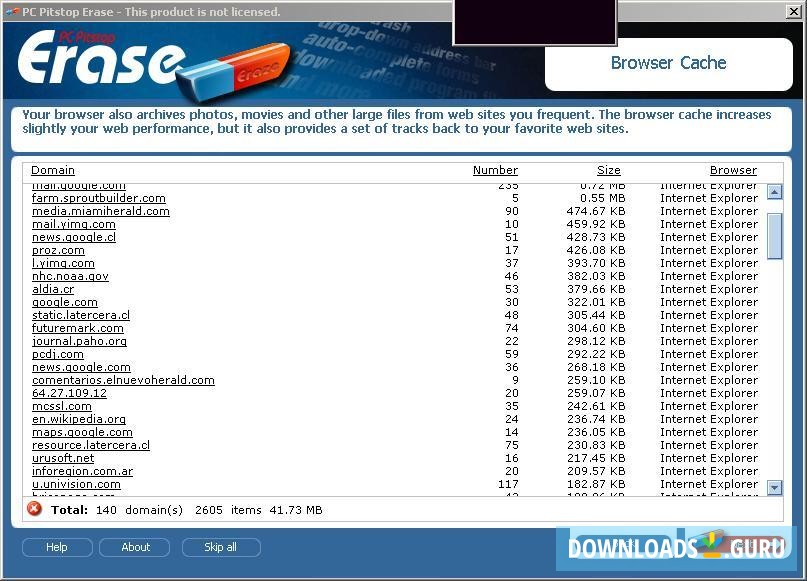The height and width of the screenshot is (581, 807).
Task: Select the static.latercera.cl entry
Action: tap(81, 315)
